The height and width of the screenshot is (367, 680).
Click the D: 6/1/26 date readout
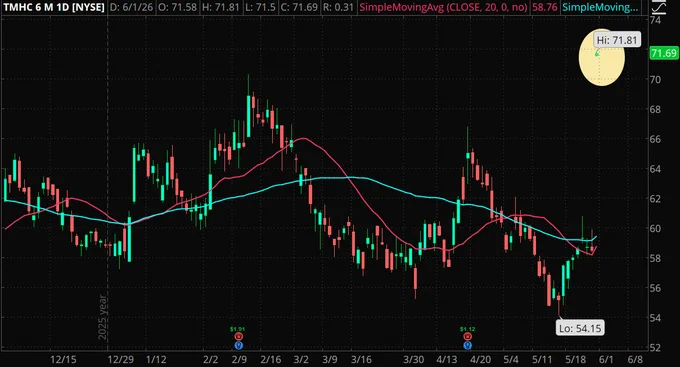(x=131, y=7)
